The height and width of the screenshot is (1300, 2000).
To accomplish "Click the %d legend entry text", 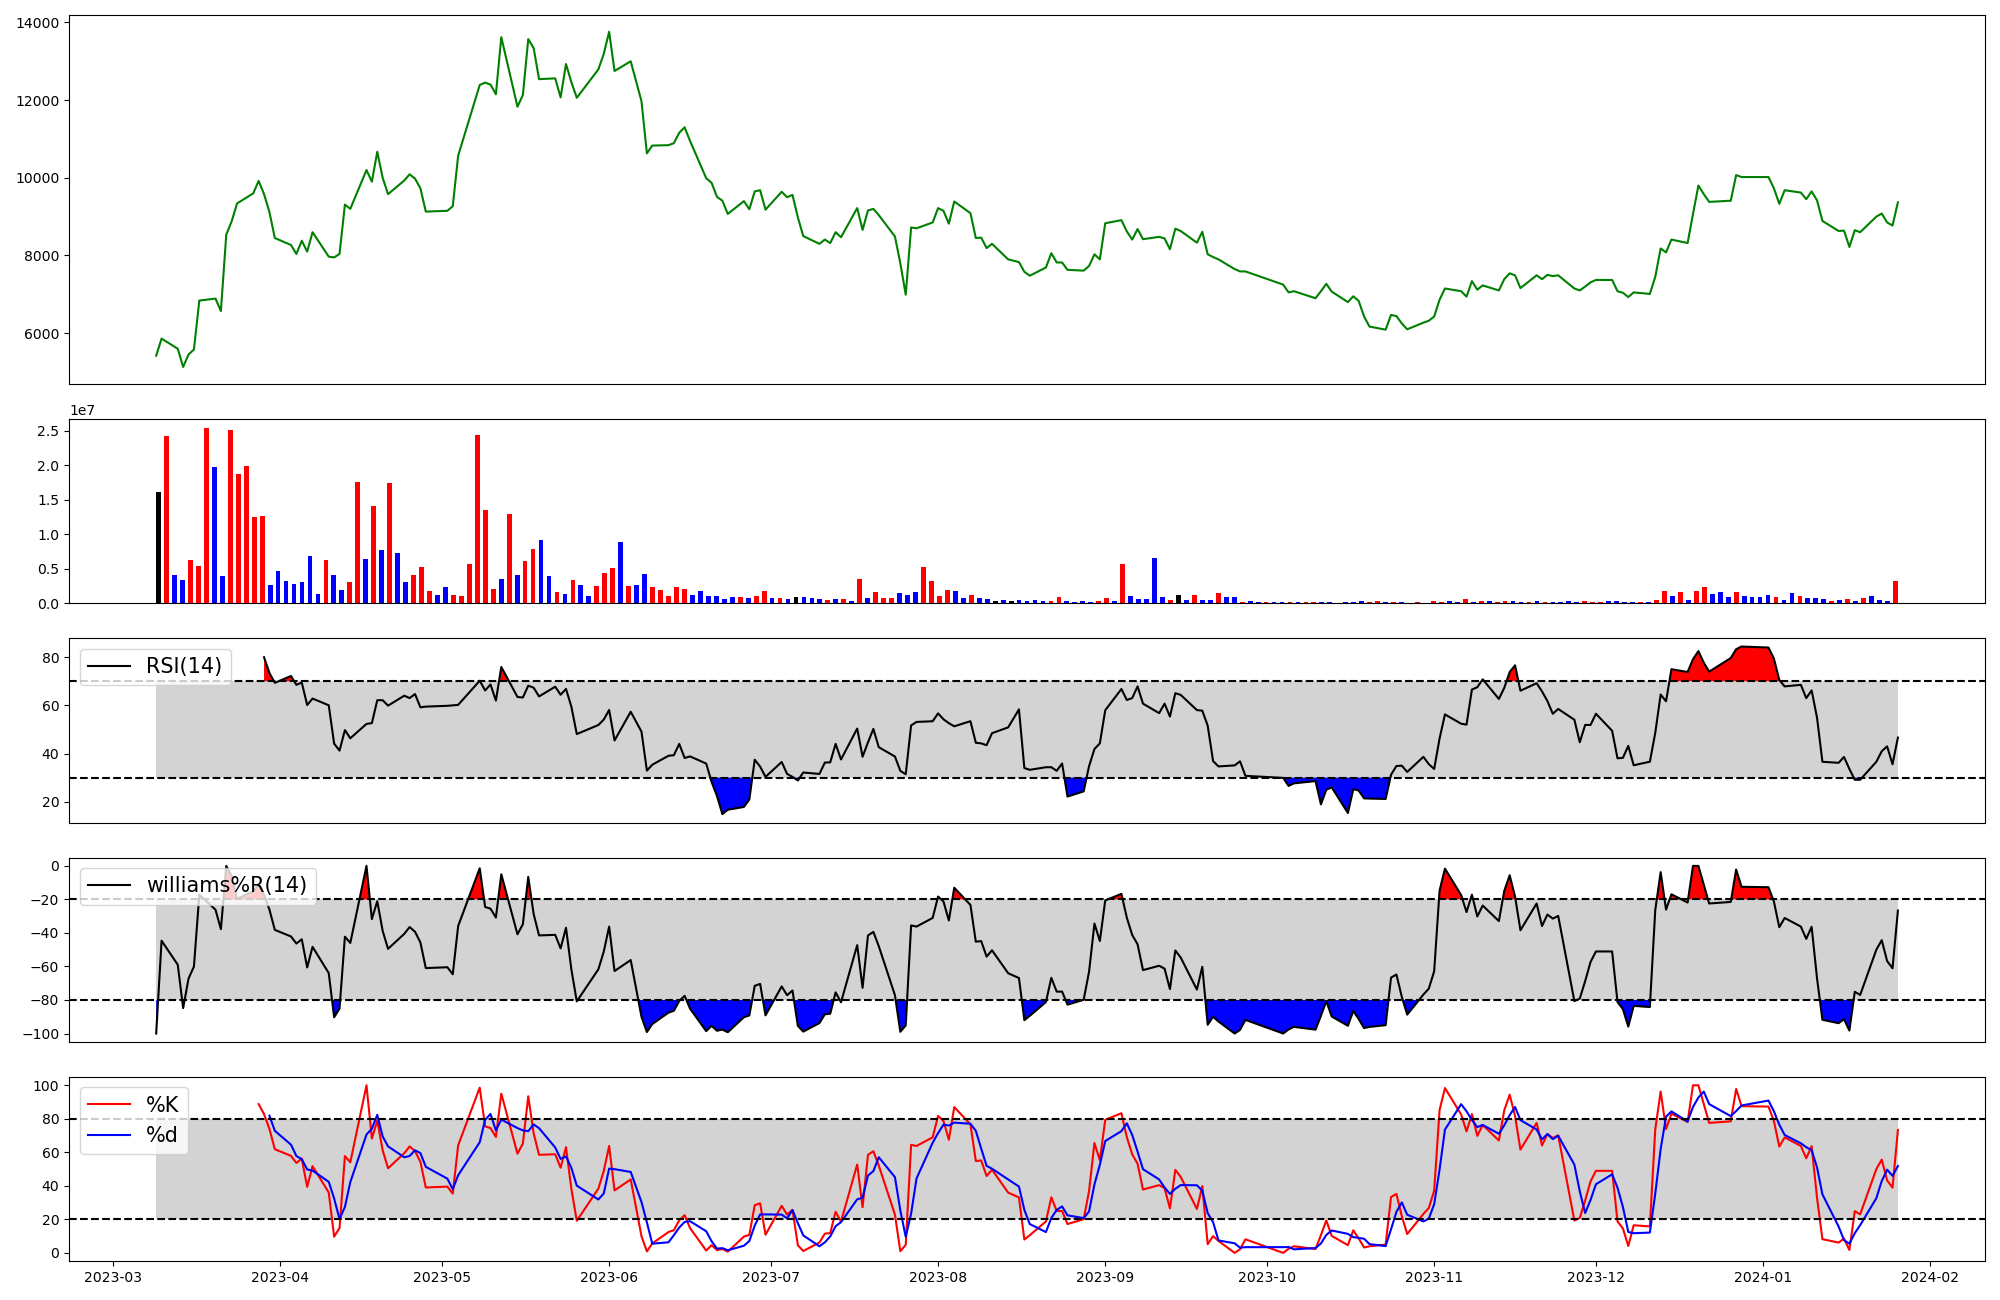I will coord(162,1135).
